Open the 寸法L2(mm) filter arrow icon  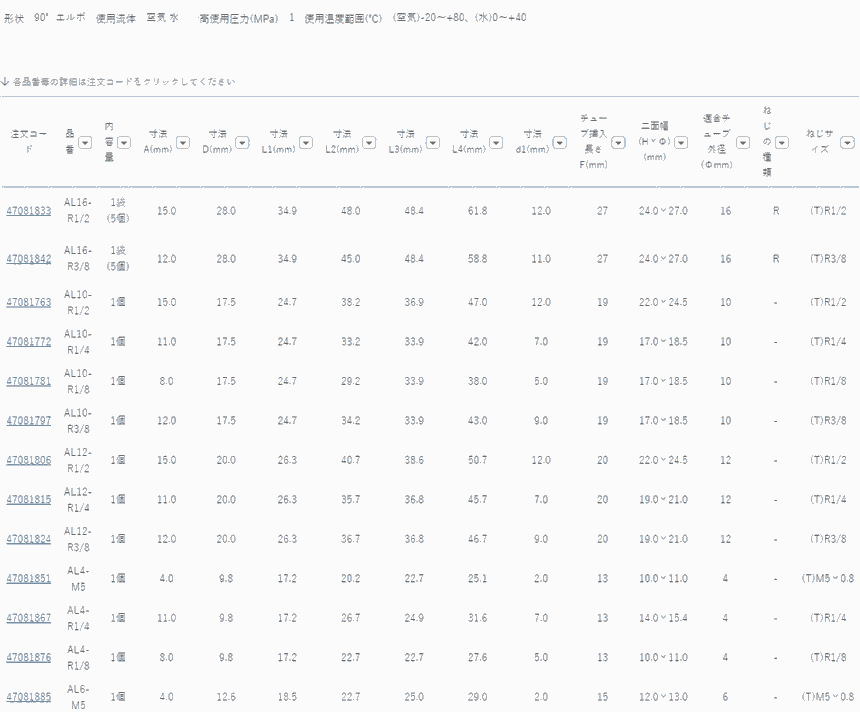click(x=369, y=142)
